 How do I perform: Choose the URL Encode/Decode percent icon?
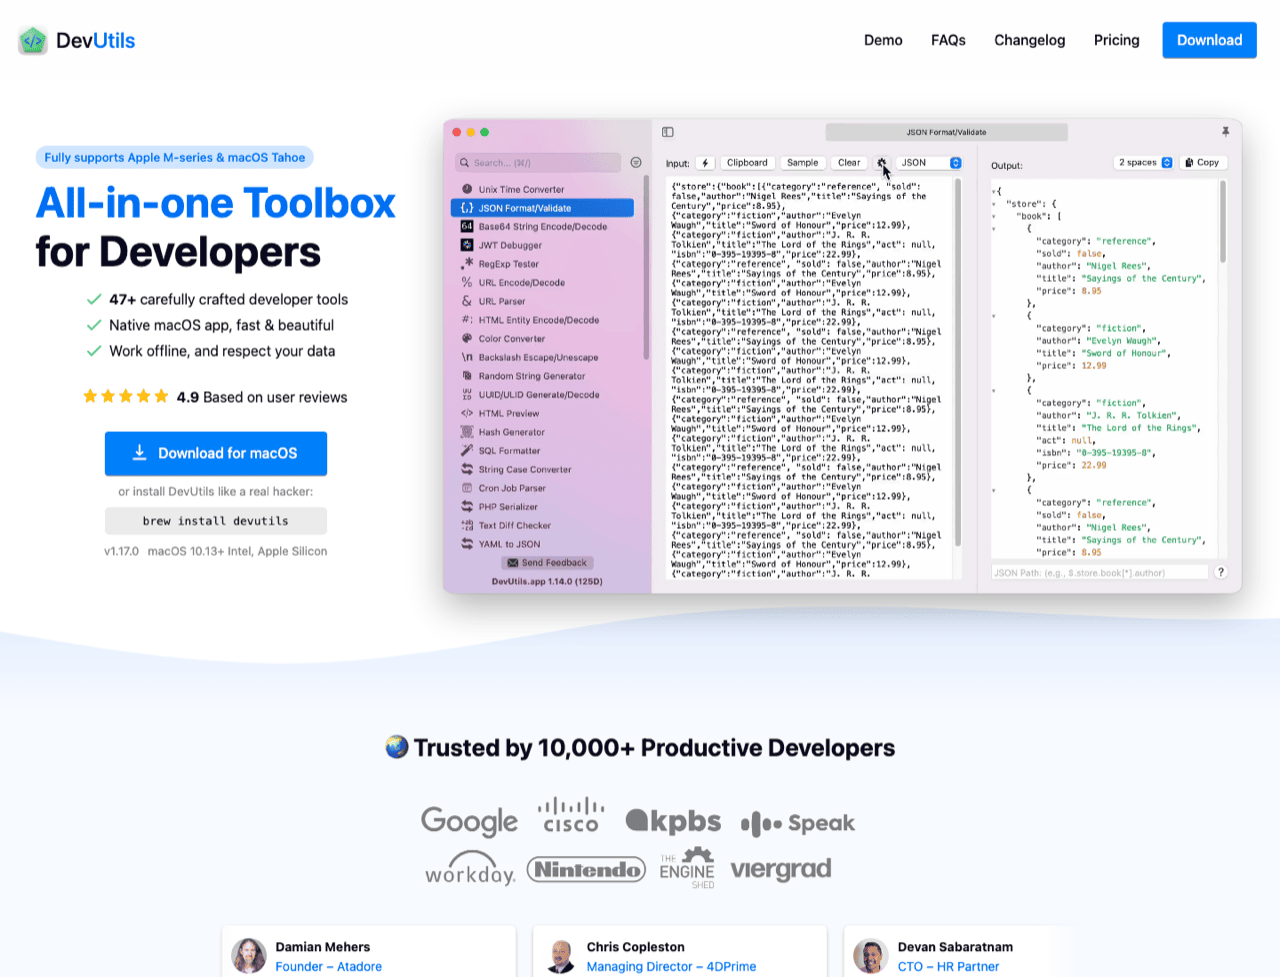[467, 282]
